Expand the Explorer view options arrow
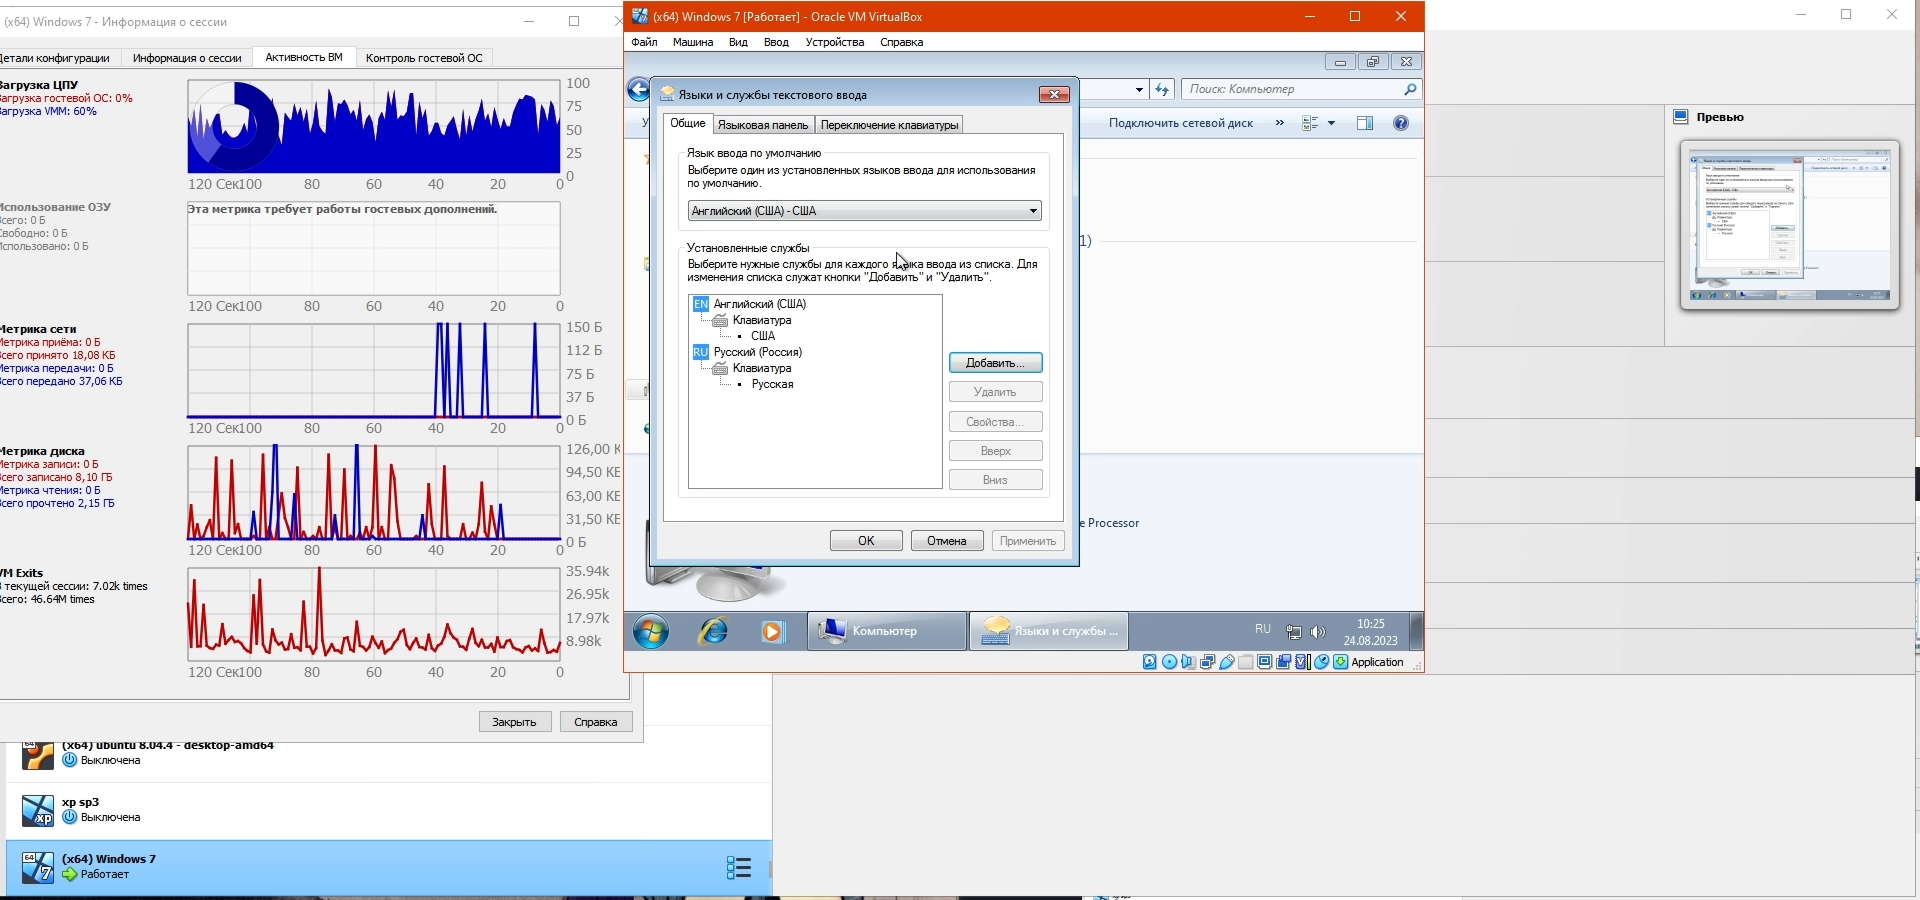Image resolution: width=1920 pixels, height=900 pixels. point(1331,123)
